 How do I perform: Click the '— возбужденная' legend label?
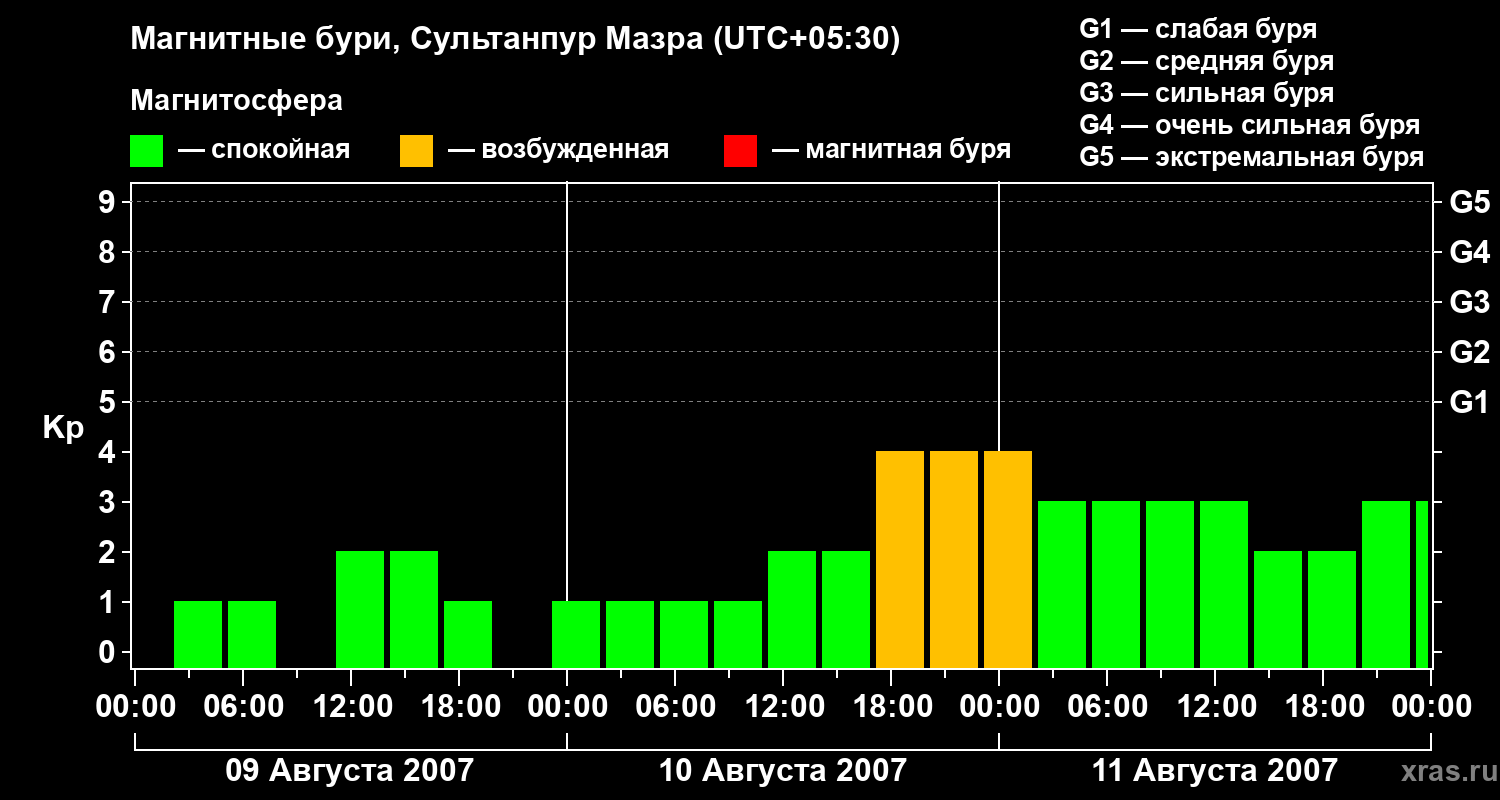point(558,151)
